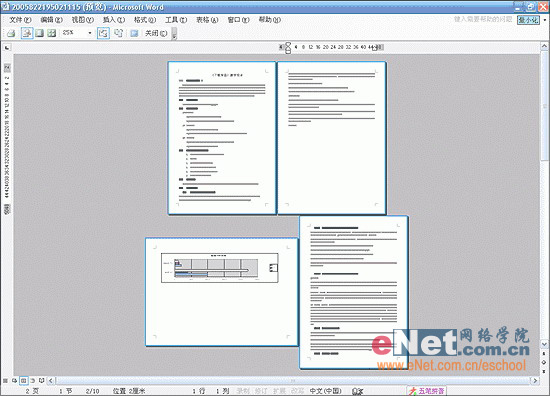Toggle 修订 track changes in status bar
The image size is (550, 396).
point(261,391)
